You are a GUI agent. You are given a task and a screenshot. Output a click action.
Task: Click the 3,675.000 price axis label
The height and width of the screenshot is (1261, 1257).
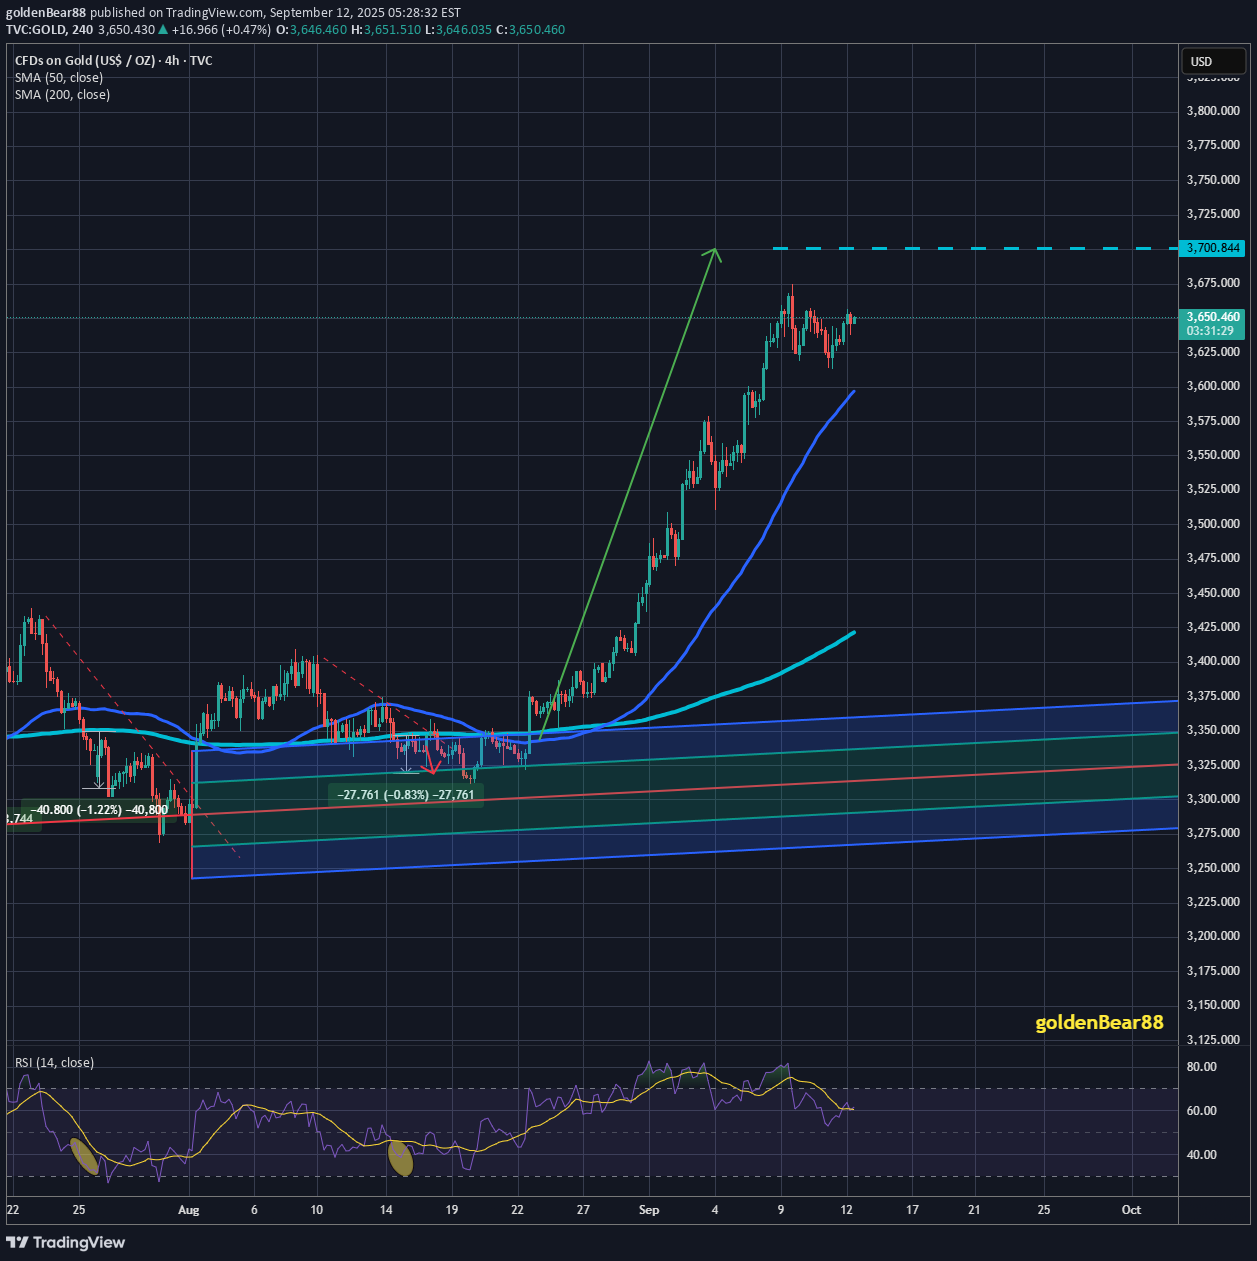[x=1213, y=283]
